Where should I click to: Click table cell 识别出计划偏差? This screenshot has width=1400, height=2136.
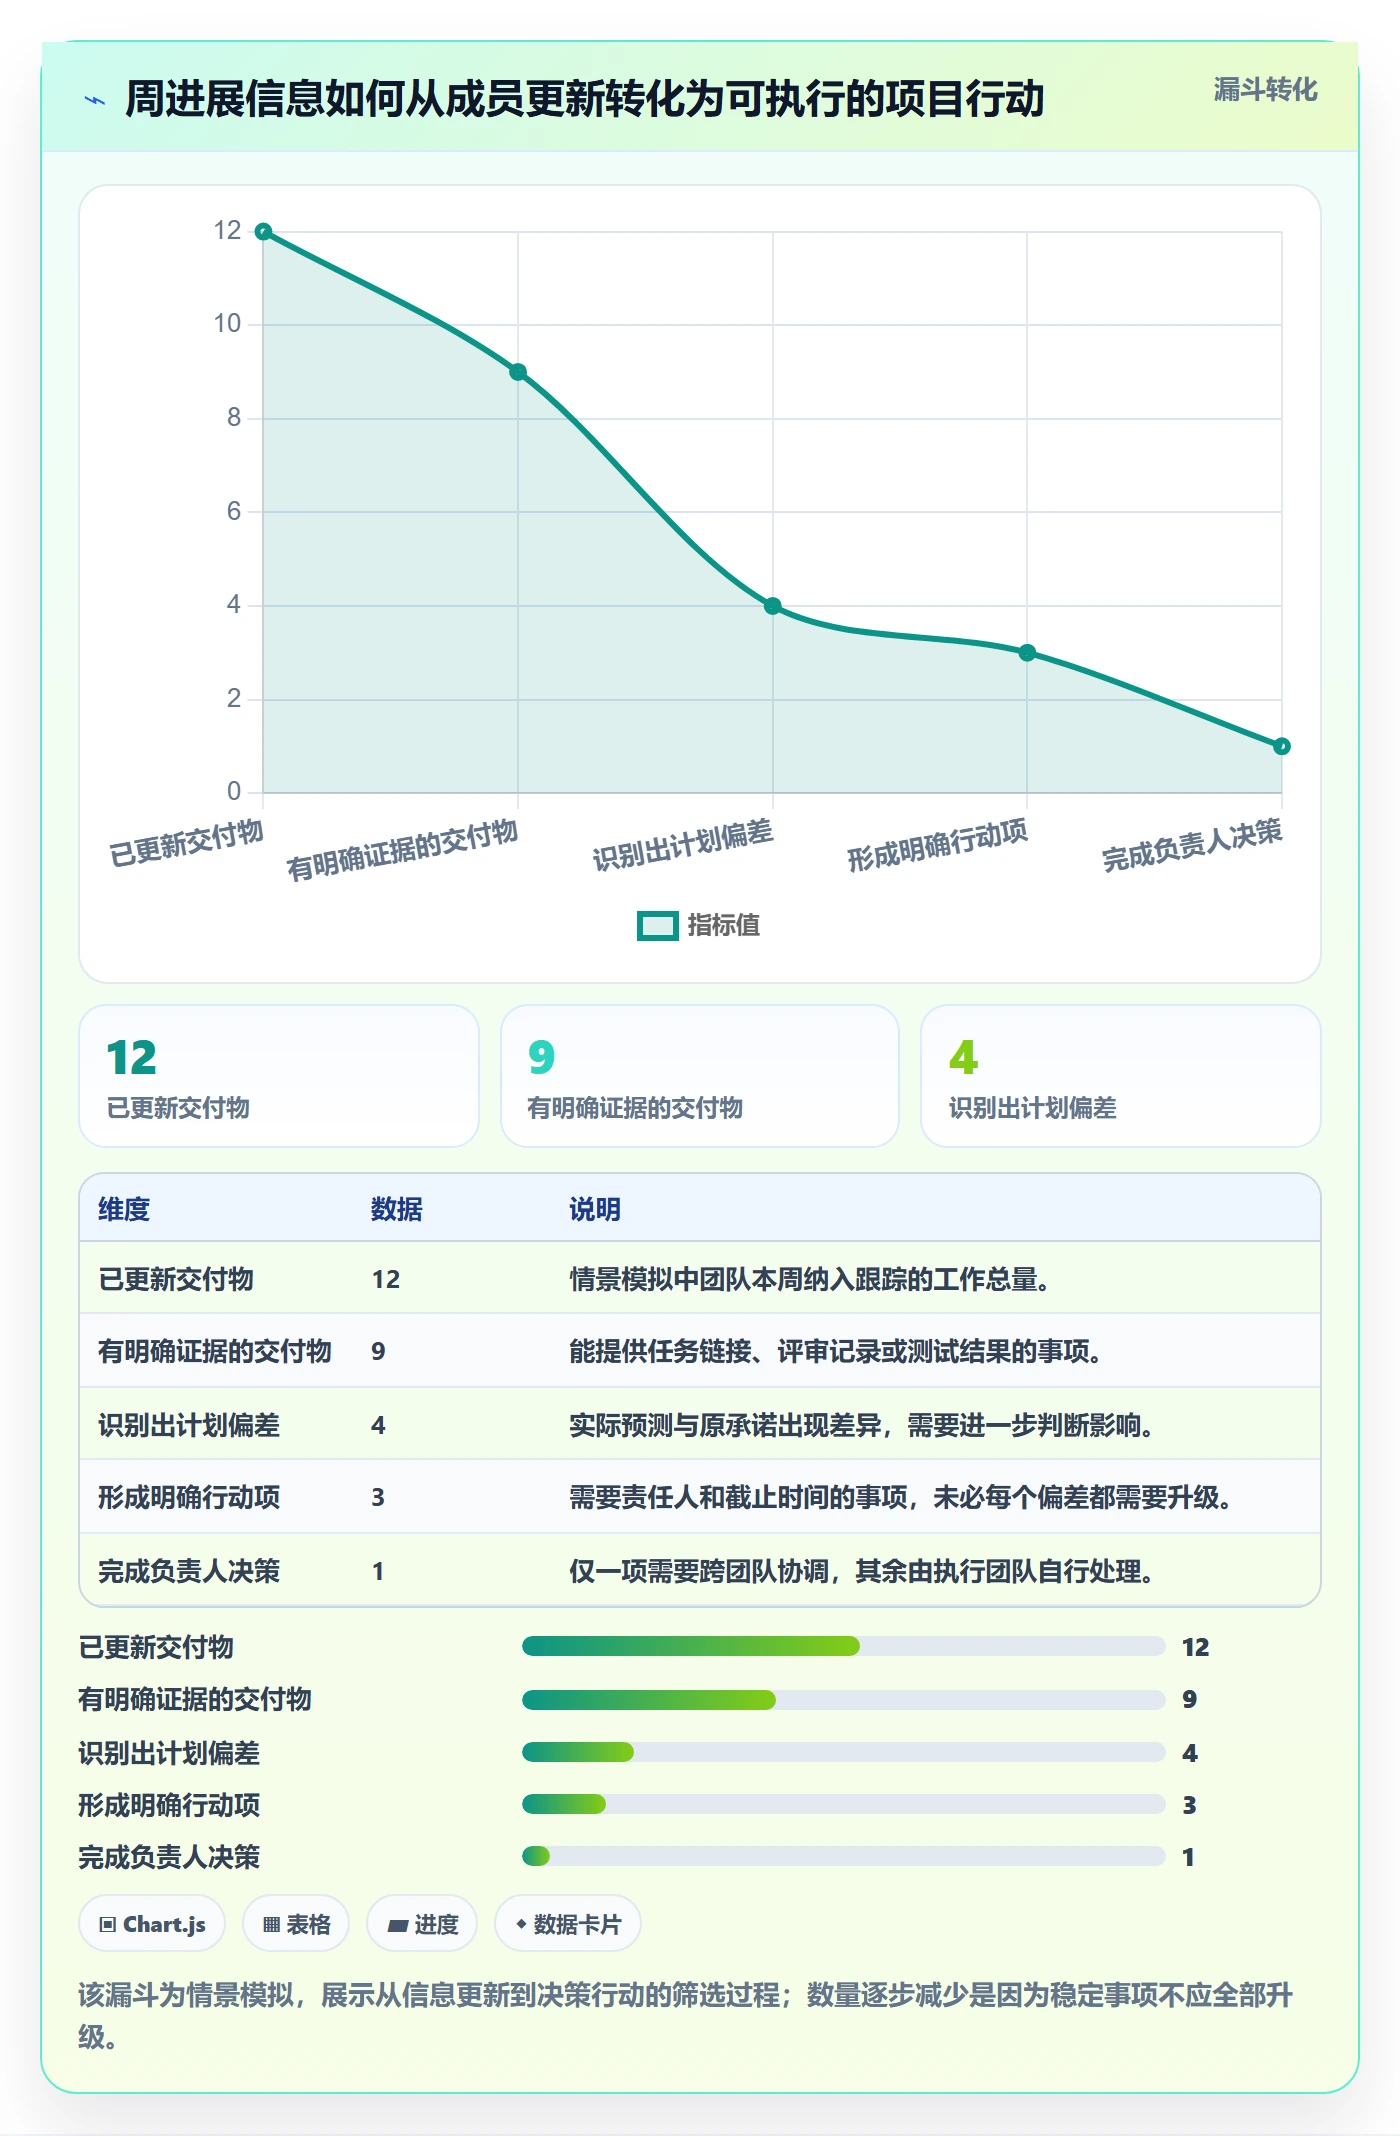tap(189, 1425)
